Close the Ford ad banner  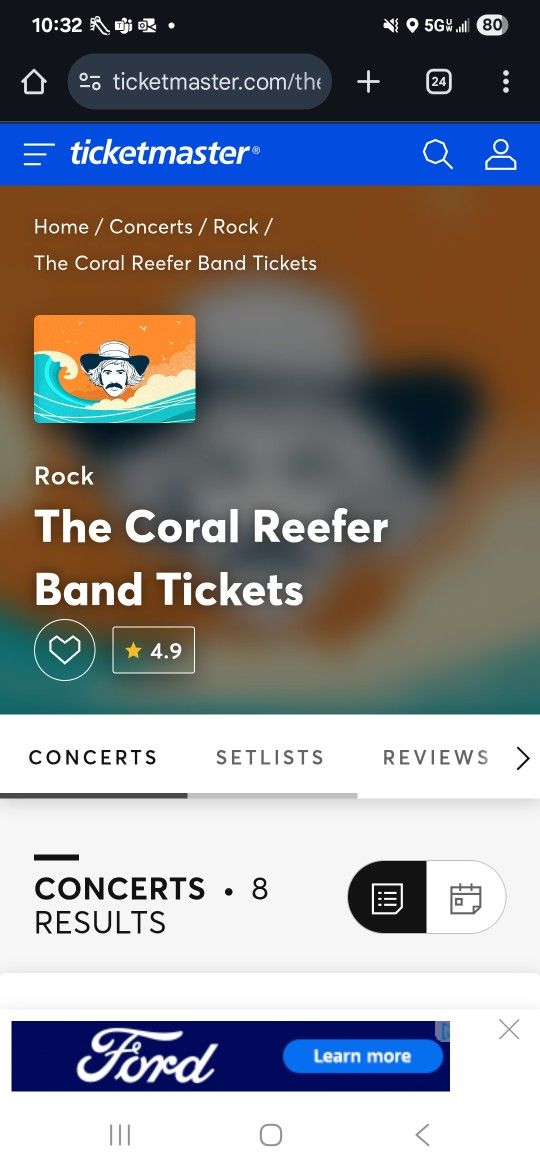pos(509,1030)
